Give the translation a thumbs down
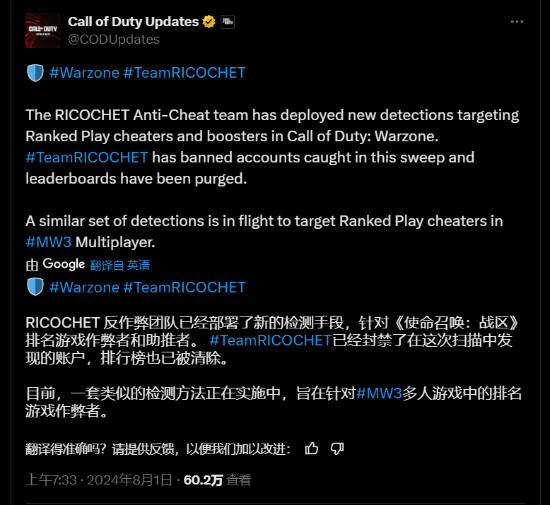The width and height of the screenshot is (550, 505). click(337, 449)
